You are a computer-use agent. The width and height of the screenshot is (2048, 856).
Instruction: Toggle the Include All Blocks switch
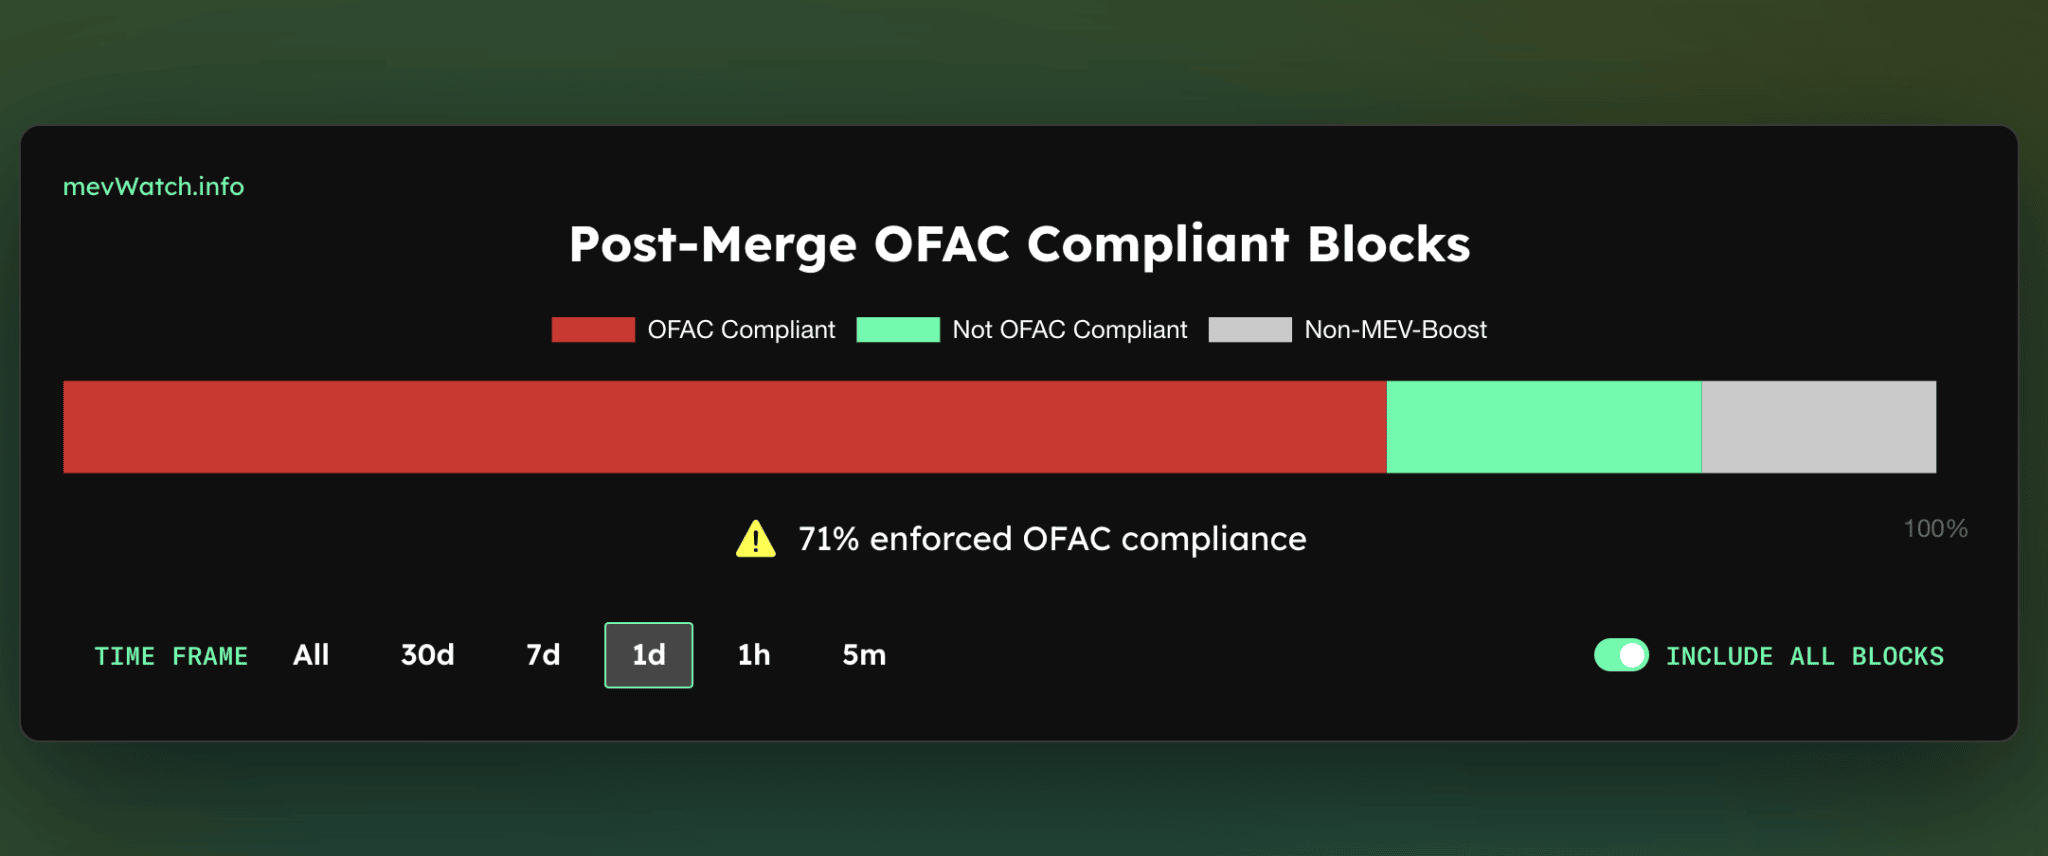coord(1620,655)
